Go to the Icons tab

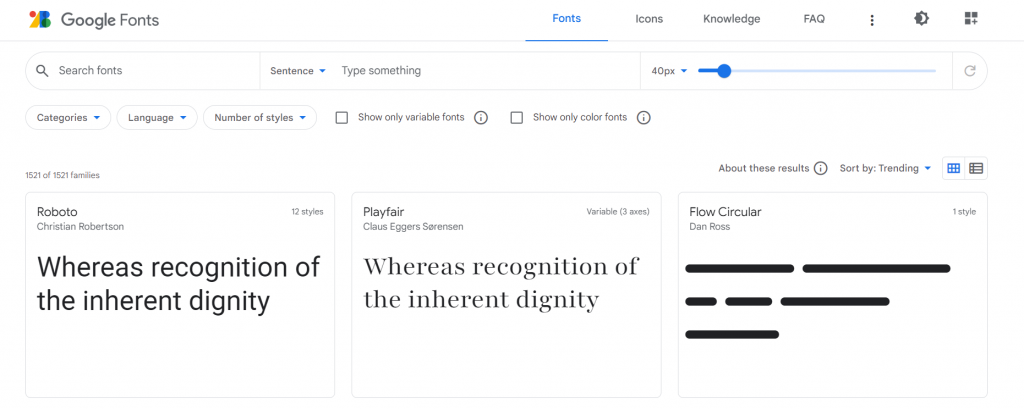point(649,19)
